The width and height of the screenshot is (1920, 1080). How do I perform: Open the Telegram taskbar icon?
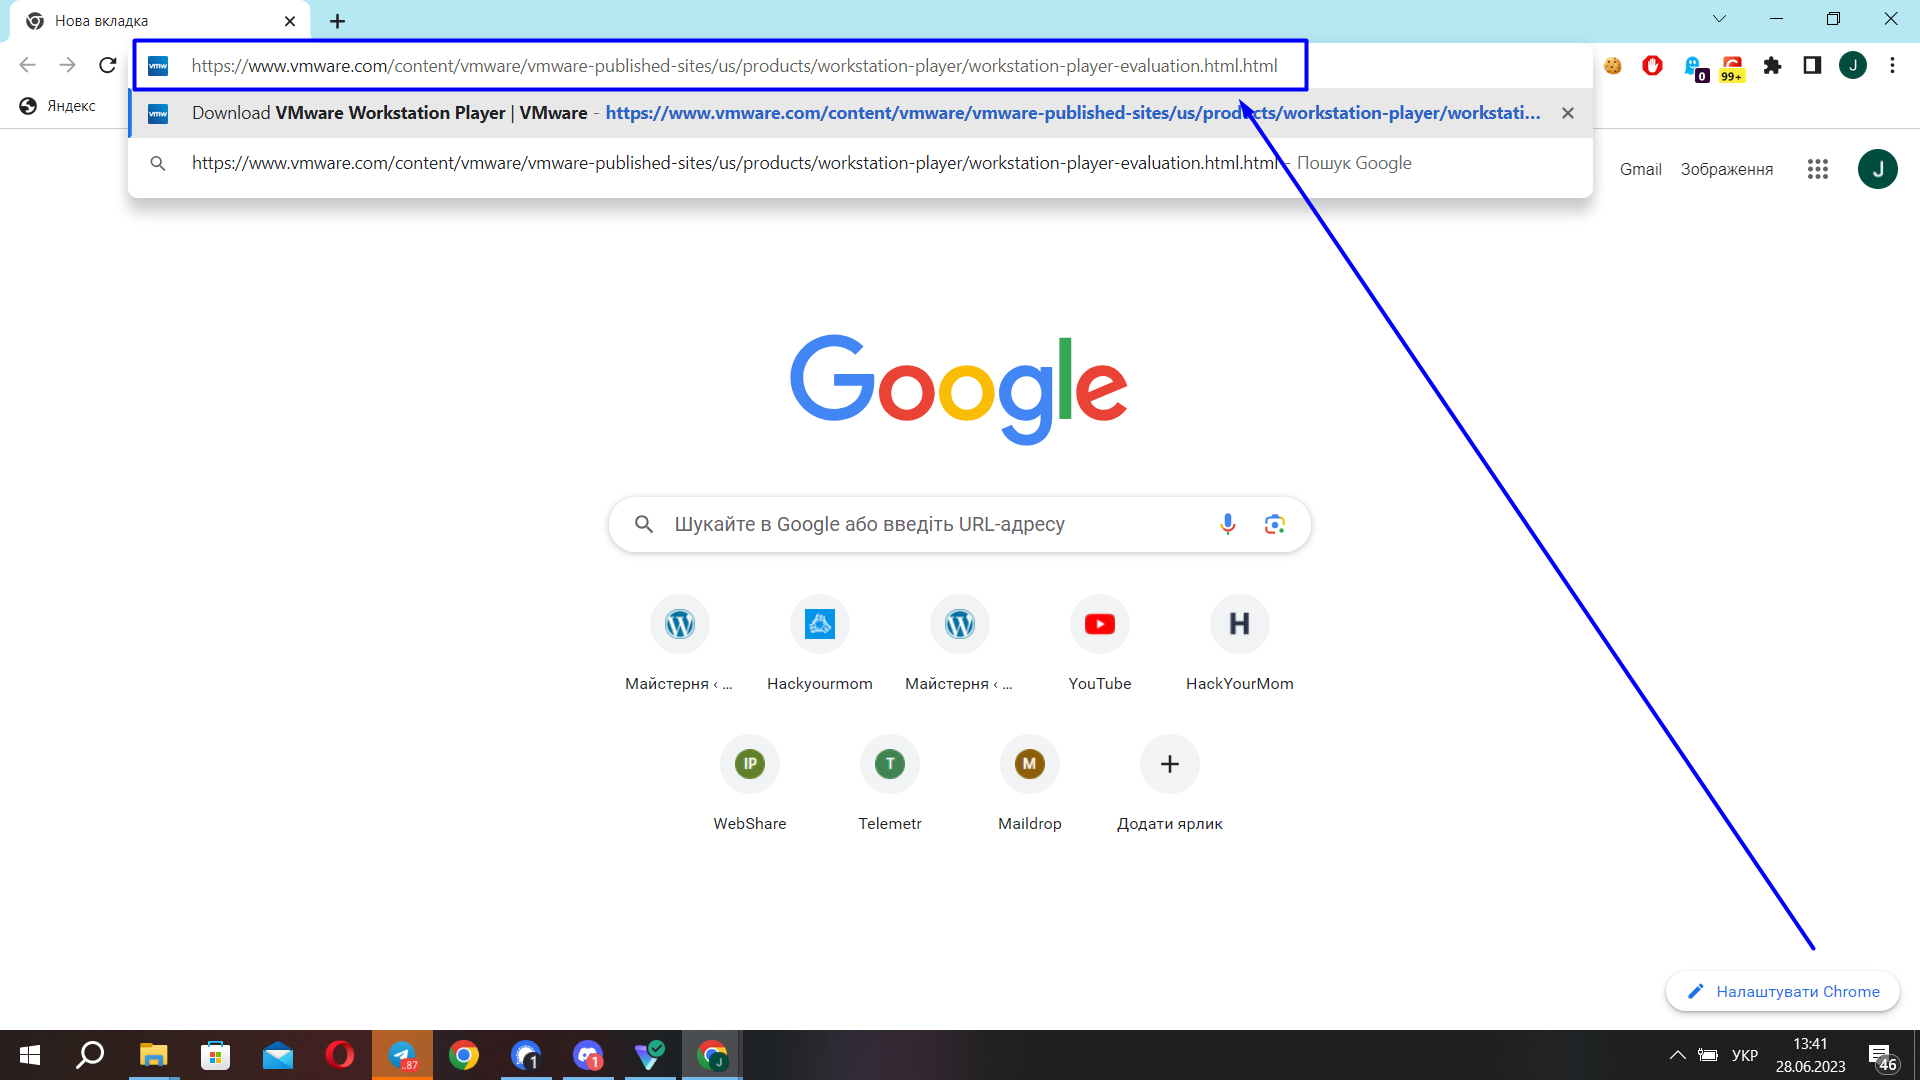point(402,1055)
